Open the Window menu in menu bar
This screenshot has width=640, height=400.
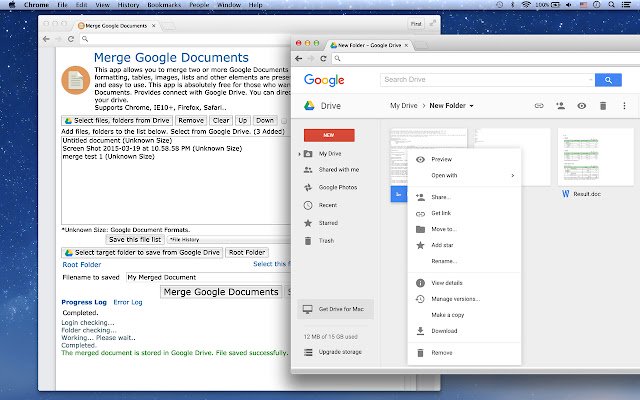tap(229, 5)
